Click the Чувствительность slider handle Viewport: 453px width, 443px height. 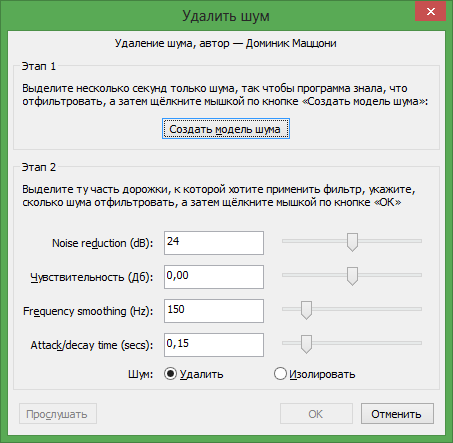352,276
